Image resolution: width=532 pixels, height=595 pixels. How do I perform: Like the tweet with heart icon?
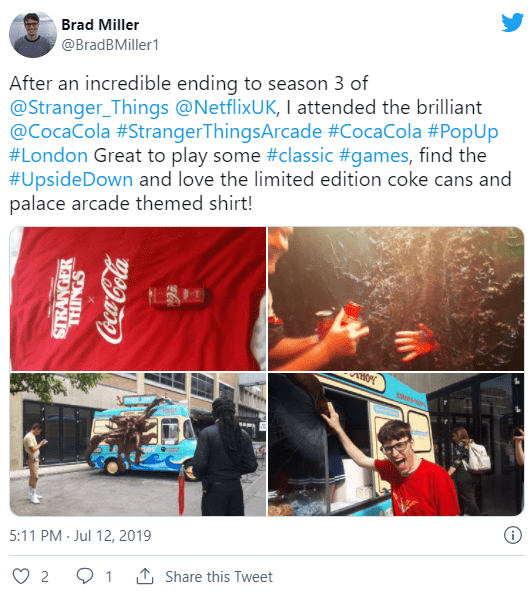(21, 576)
